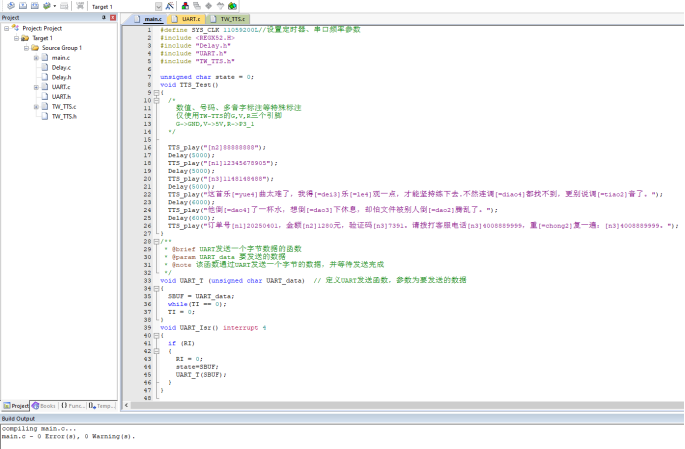Open the Pack Installer toolbar icon
Viewport: 685px width, 449px height.
click(x=232, y=6)
